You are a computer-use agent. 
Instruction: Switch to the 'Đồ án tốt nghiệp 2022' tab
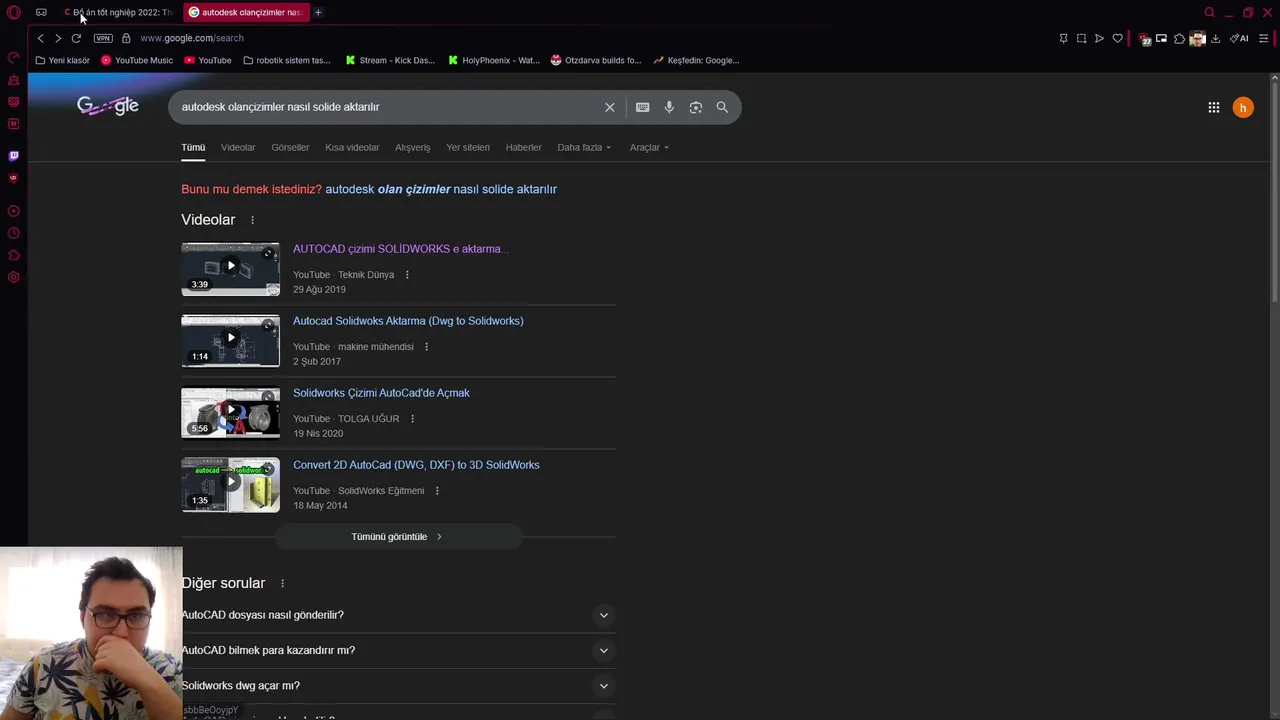click(118, 12)
